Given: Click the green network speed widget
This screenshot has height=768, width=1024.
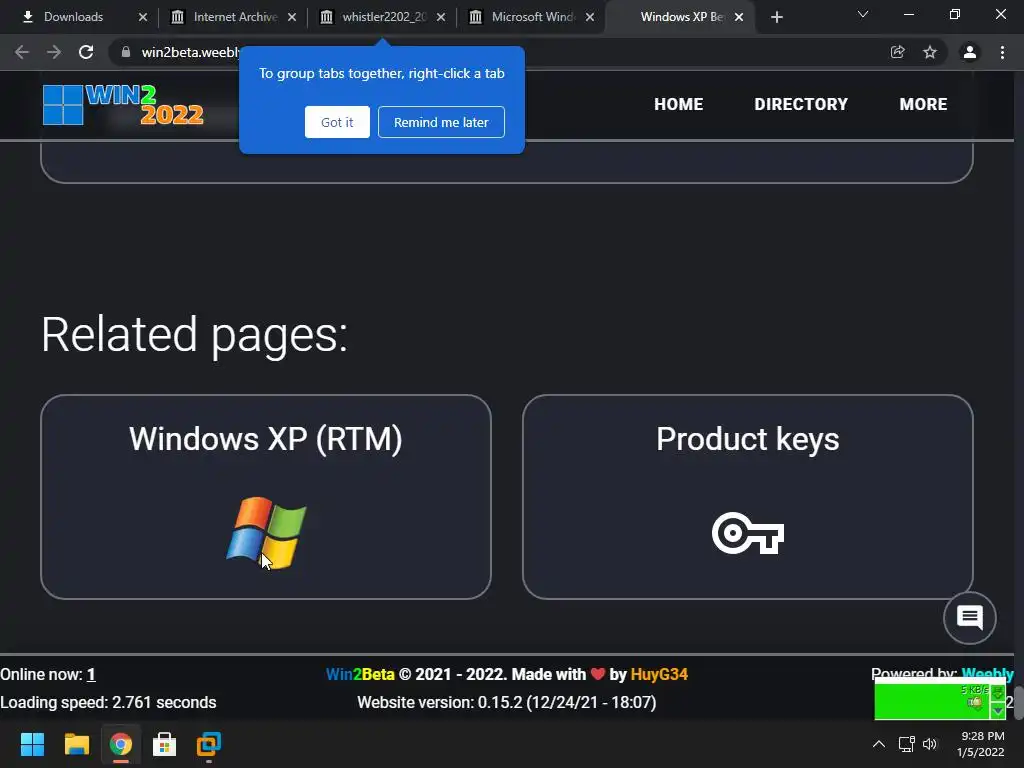Looking at the screenshot, I should [x=940, y=699].
